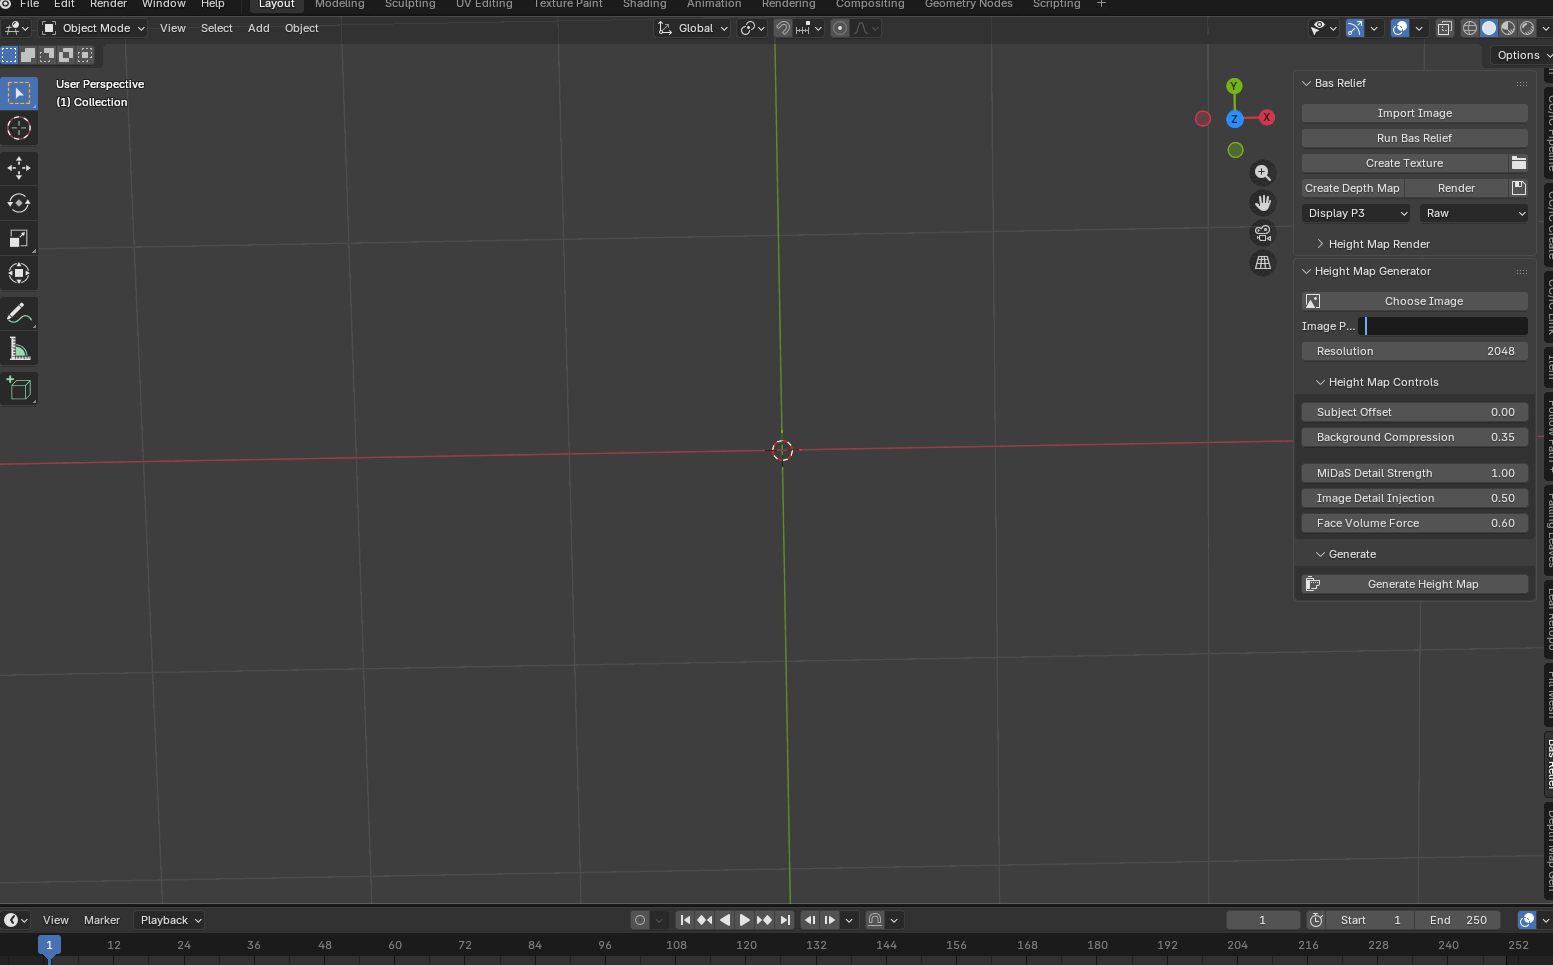Screen dimensions: 1553x965
Task: Jump to timeline start frame
Action: tap(685, 920)
